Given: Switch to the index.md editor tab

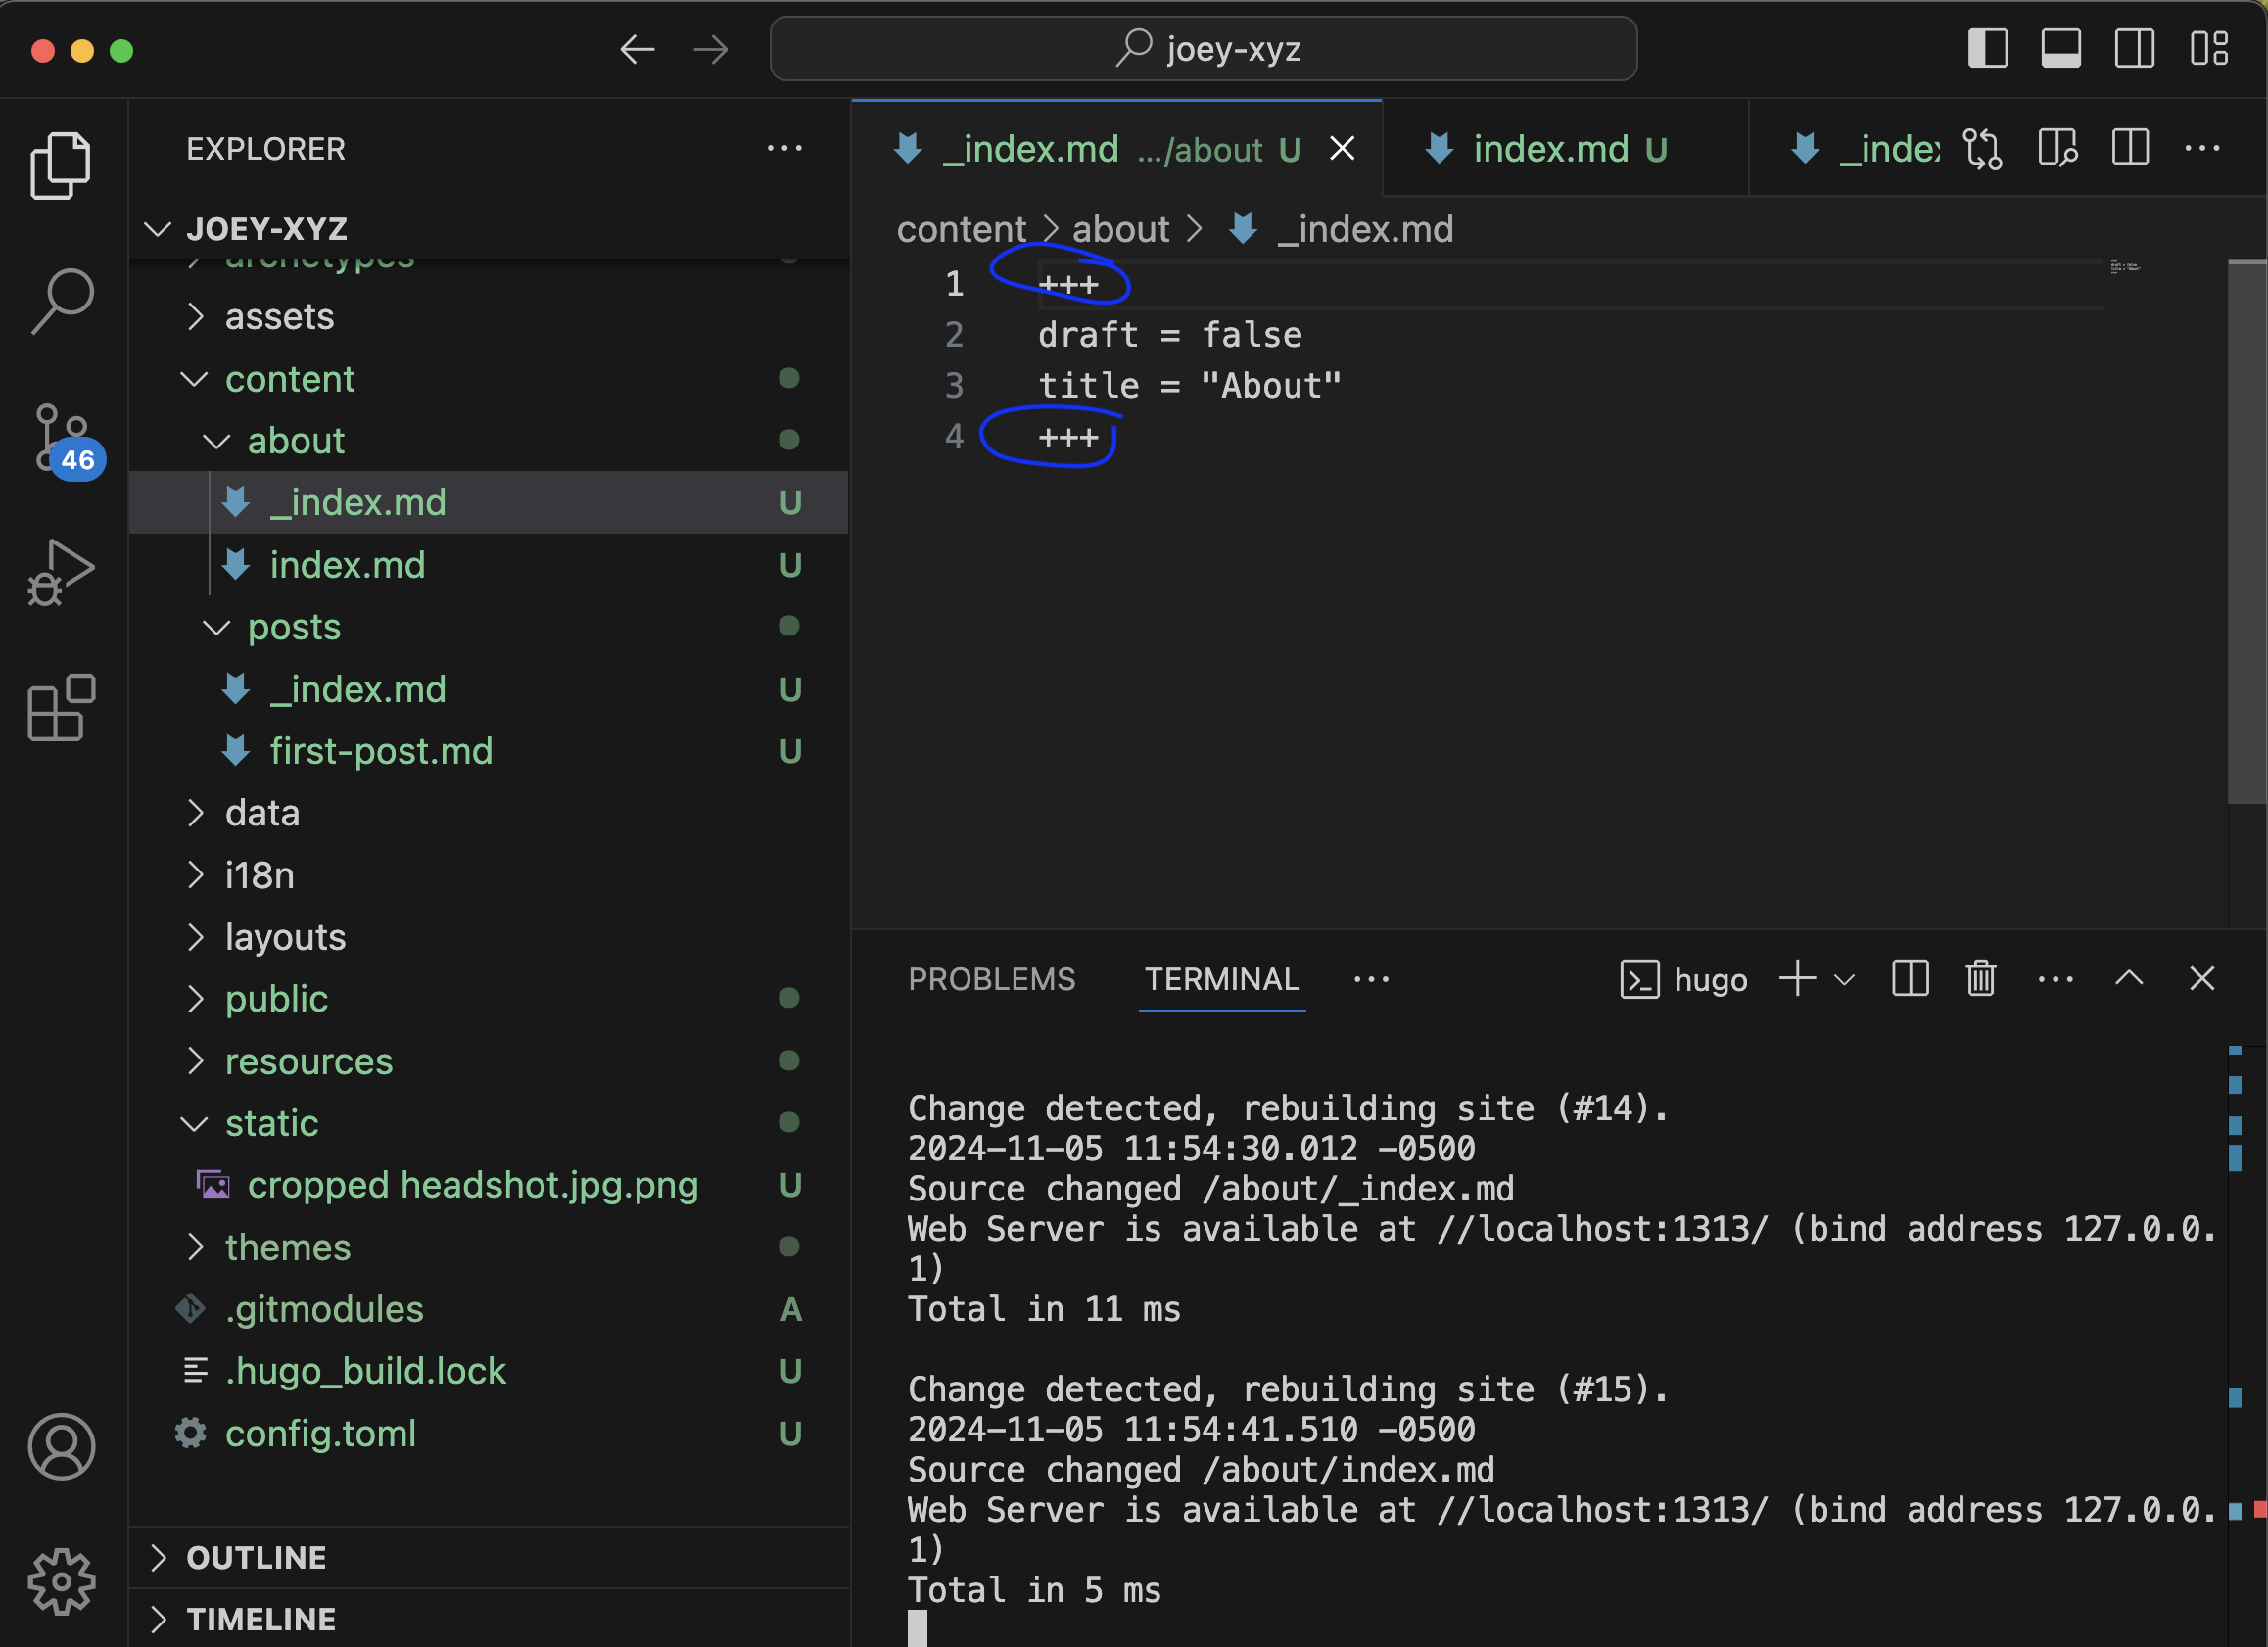Looking at the screenshot, I should pyautogui.click(x=1550, y=149).
